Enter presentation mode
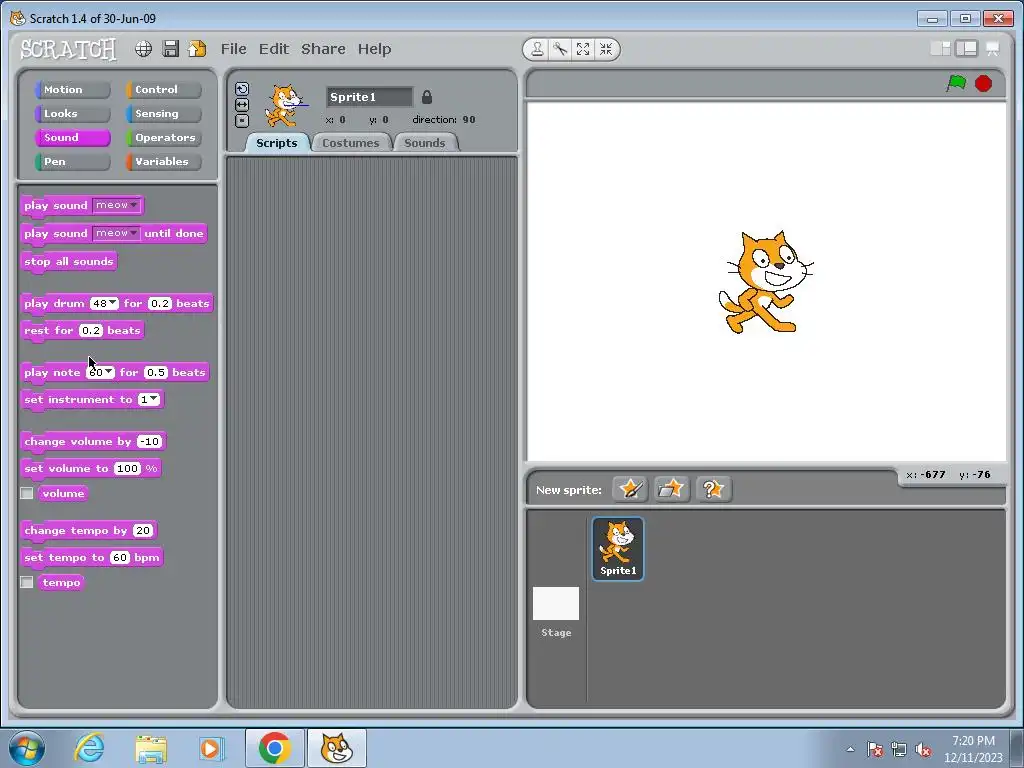This screenshot has height=768, width=1024. coord(993,49)
